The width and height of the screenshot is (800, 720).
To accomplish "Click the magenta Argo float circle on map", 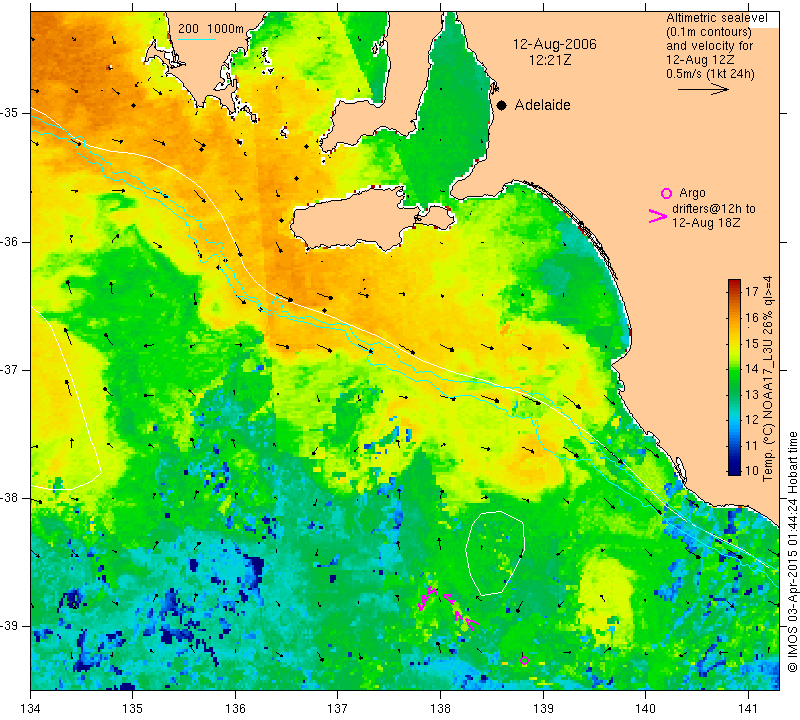I will [x=524, y=661].
